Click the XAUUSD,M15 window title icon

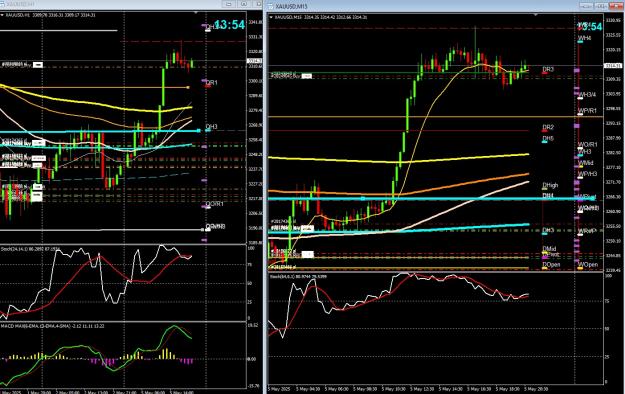click(x=271, y=6)
